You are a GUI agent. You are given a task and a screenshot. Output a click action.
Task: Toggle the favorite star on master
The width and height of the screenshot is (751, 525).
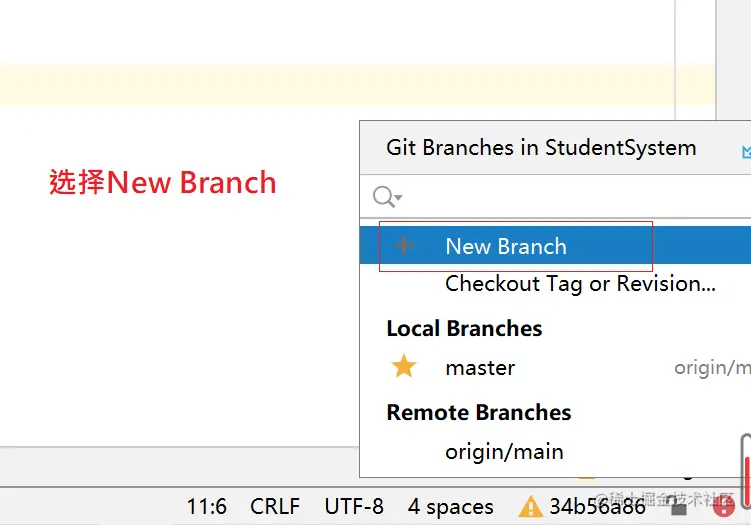click(404, 366)
